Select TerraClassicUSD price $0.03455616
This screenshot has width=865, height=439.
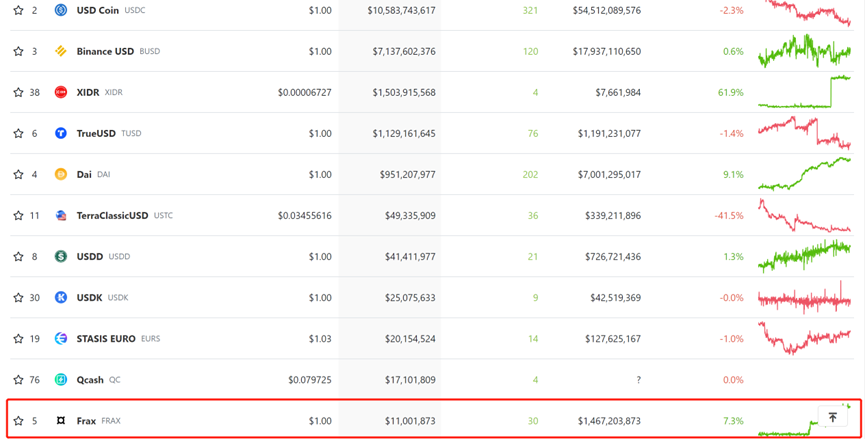305,216
